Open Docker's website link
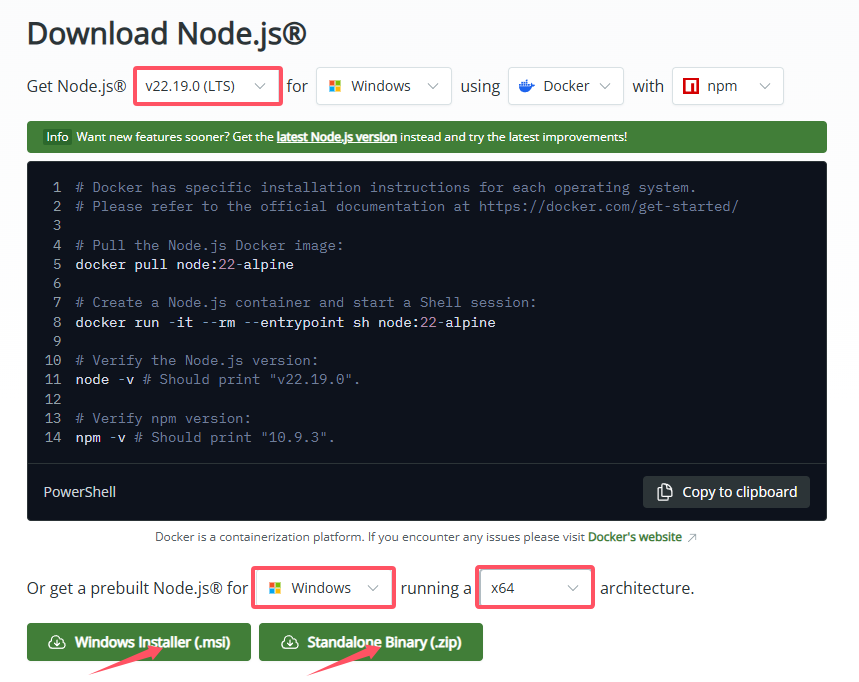Image resolution: width=859 pixels, height=682 pixels. click(635, 537)
